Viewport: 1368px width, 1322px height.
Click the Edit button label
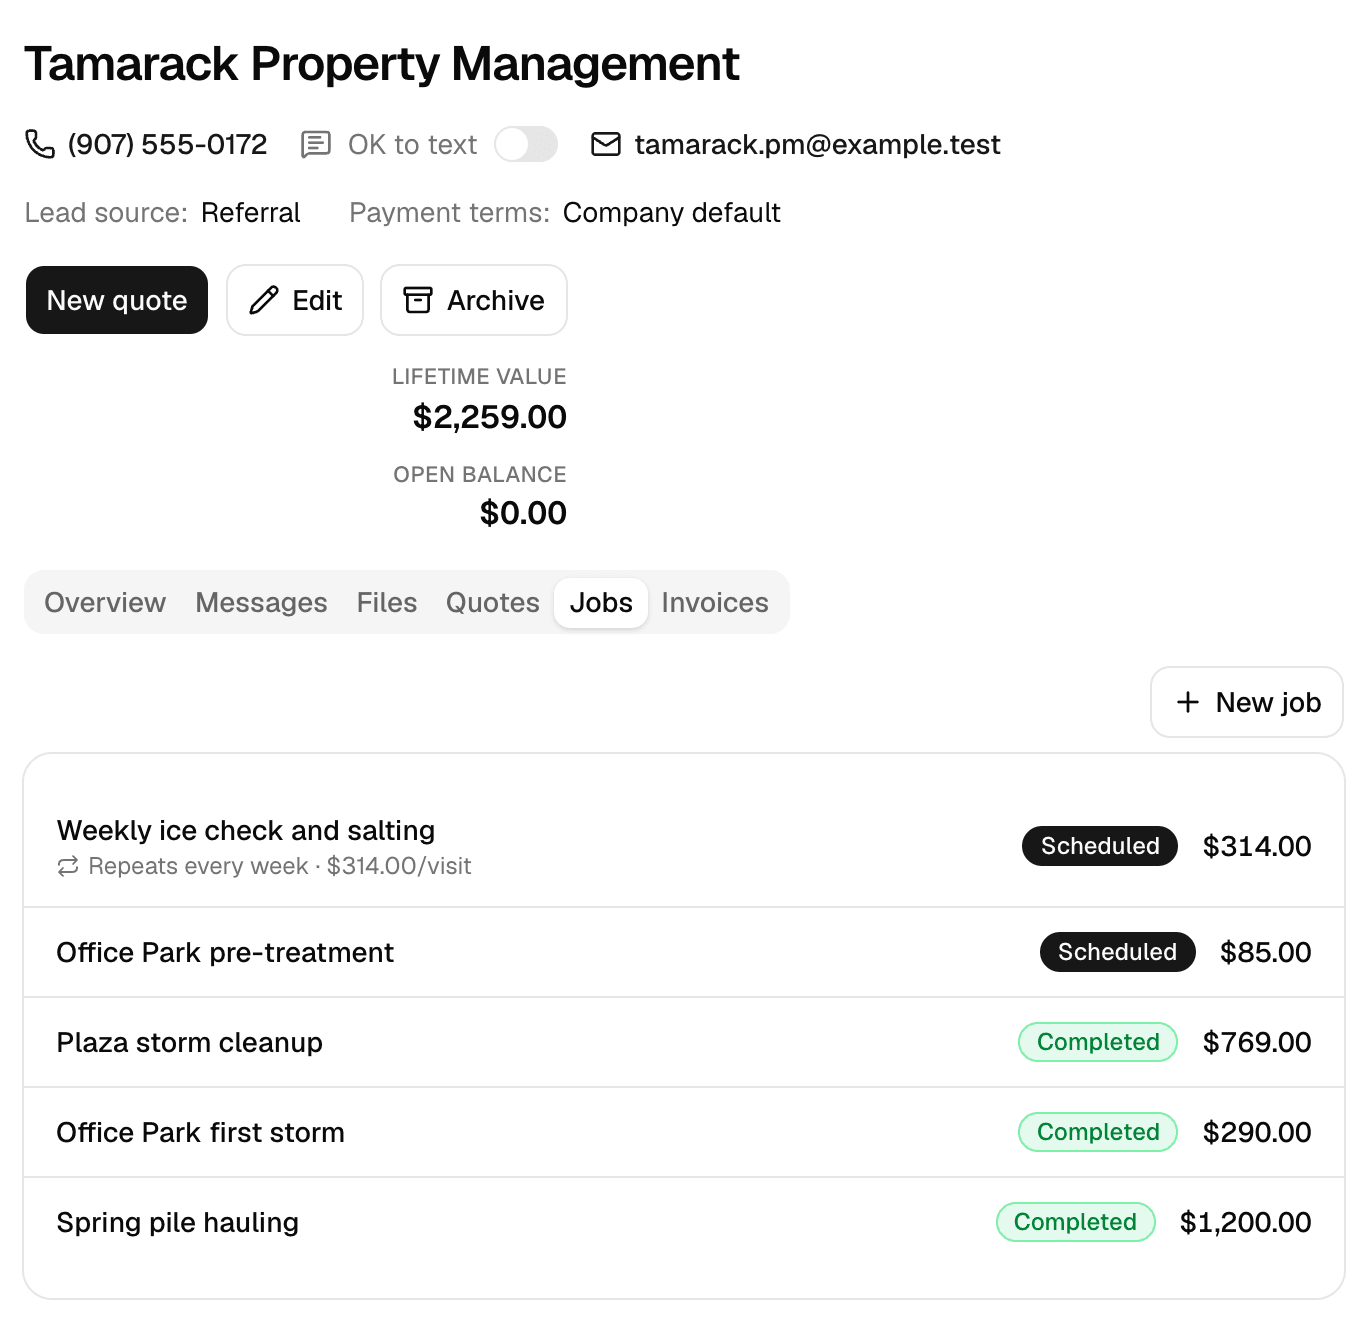[317, 300]
